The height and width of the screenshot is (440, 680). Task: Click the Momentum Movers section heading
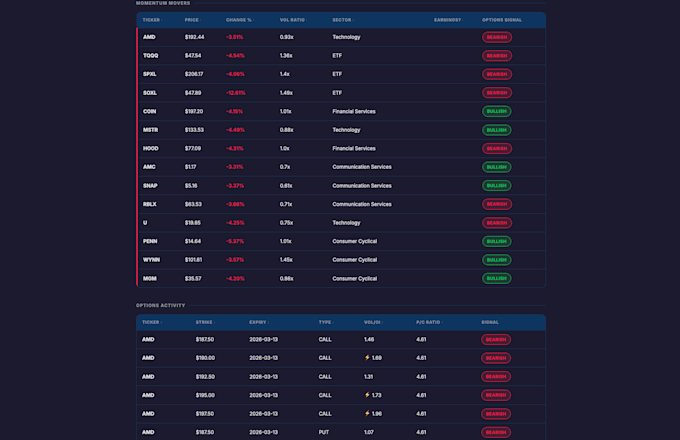[163, 3]
